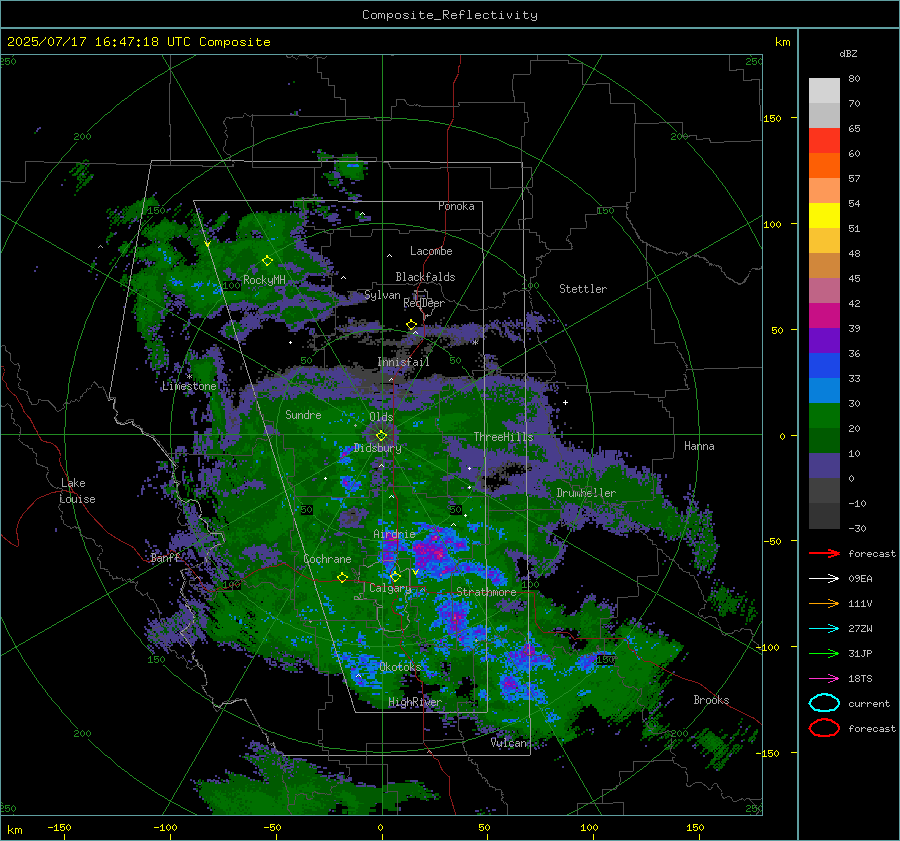Image resolution: width=900 pixels, height=841 pixels.
Task: Click the -30 dBZ scale value
Action: pos(857,528)
